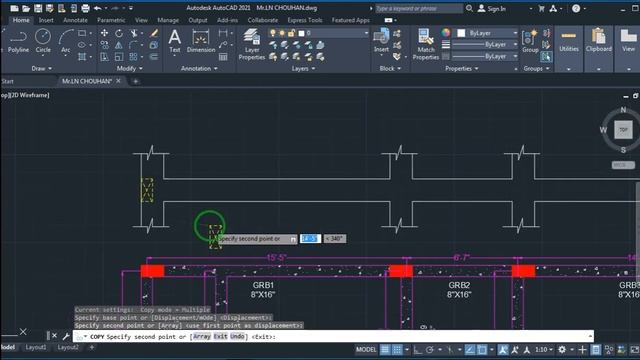The height and width of the screenshot is (360, 640).
Task: Click the Group tool icon
Action: coord(530,41)
